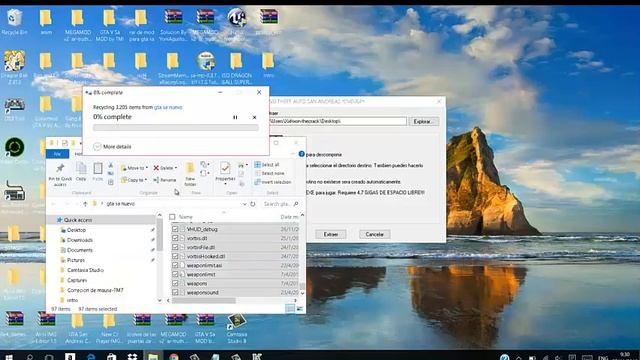Select the 'ISO DRAGON BALL SUPER' folder on desktop
This screenshot has width=640, height=360.
[236, 68]
